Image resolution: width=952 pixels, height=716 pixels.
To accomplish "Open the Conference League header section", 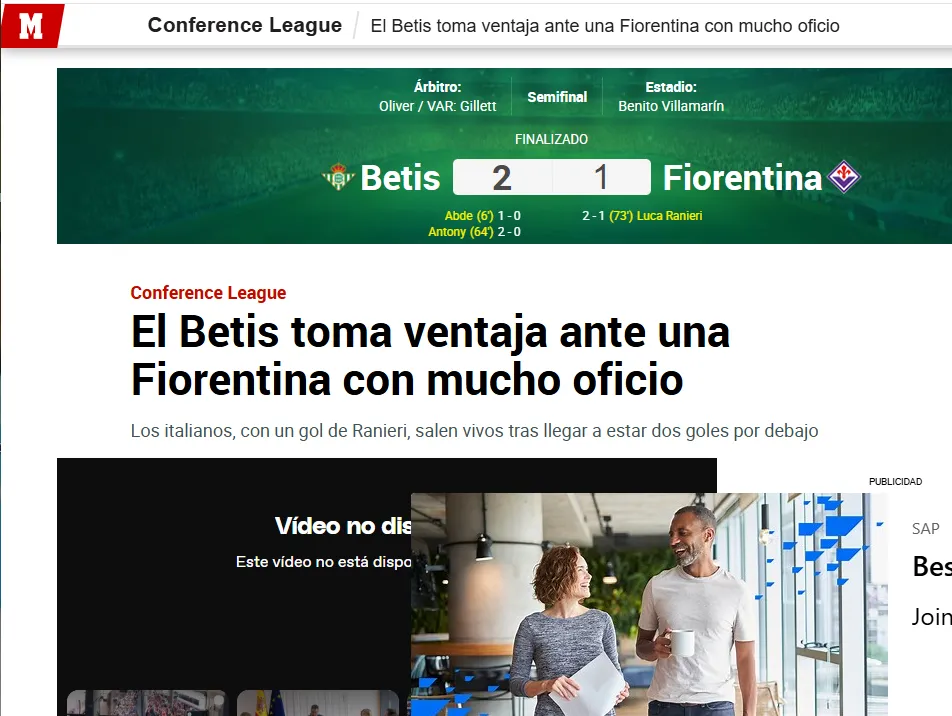I will 245,25.
